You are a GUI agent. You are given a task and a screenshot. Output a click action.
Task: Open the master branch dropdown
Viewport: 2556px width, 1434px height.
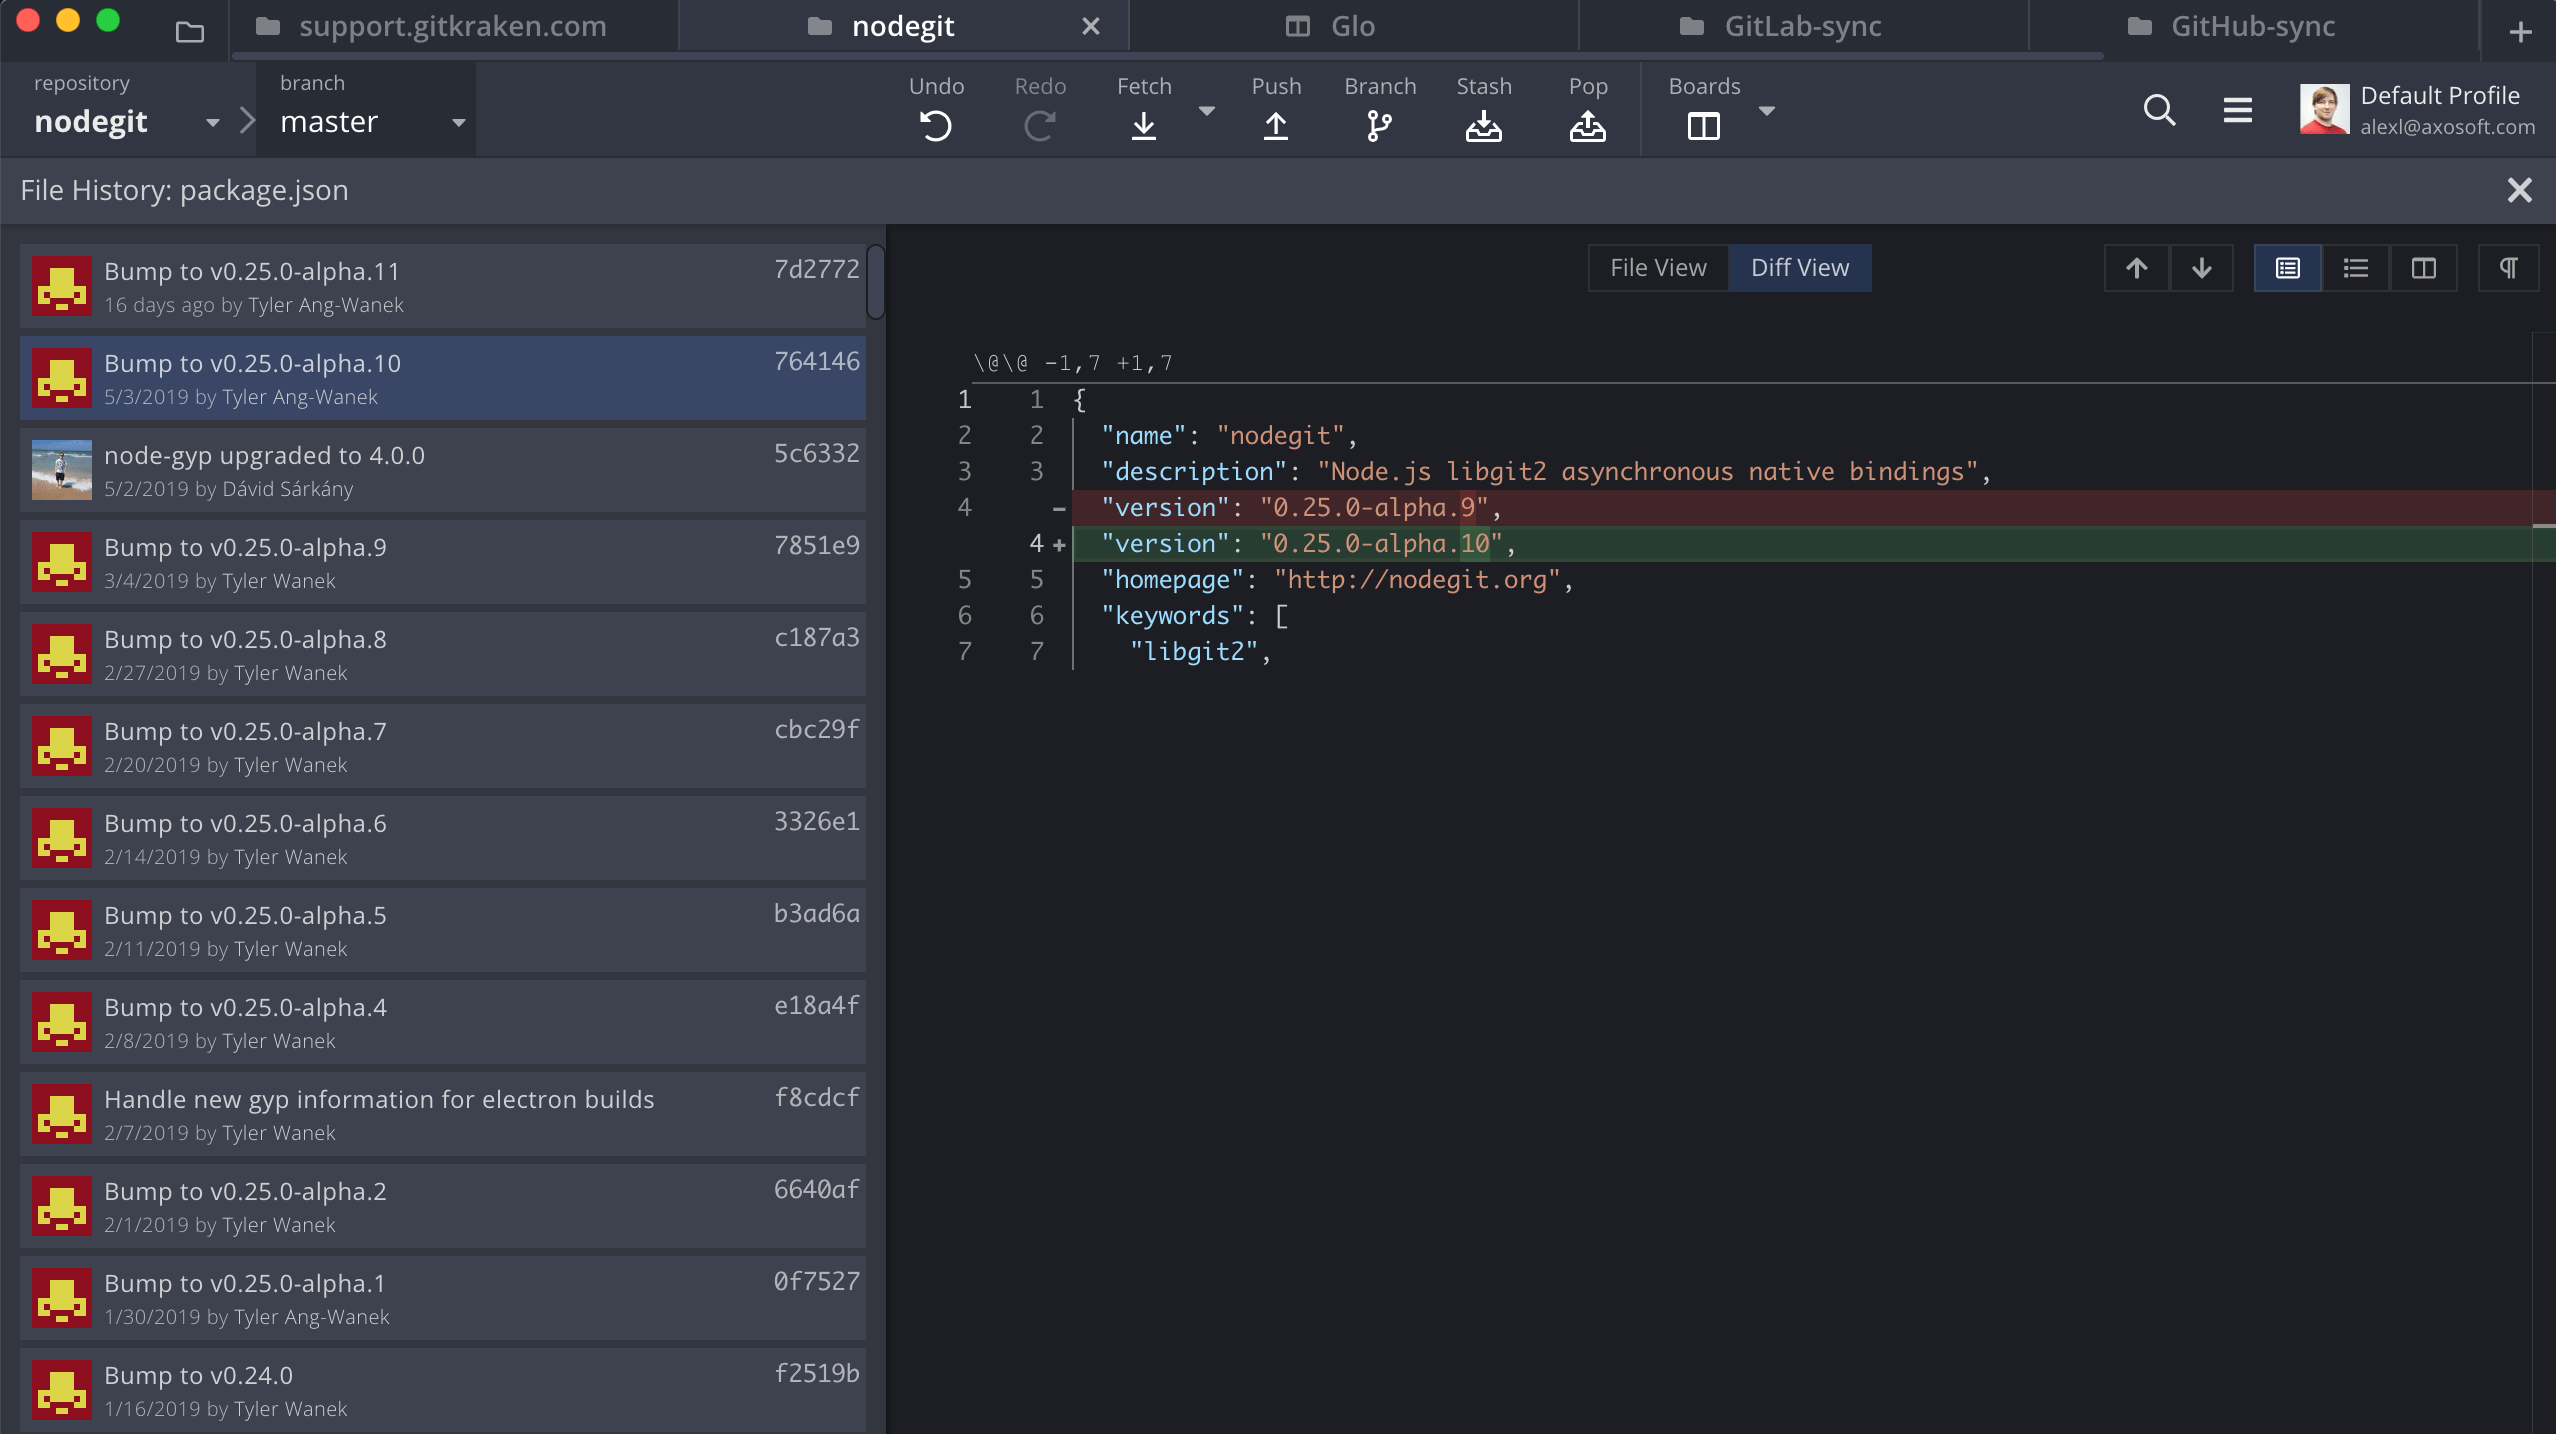(x=459, y=122)
